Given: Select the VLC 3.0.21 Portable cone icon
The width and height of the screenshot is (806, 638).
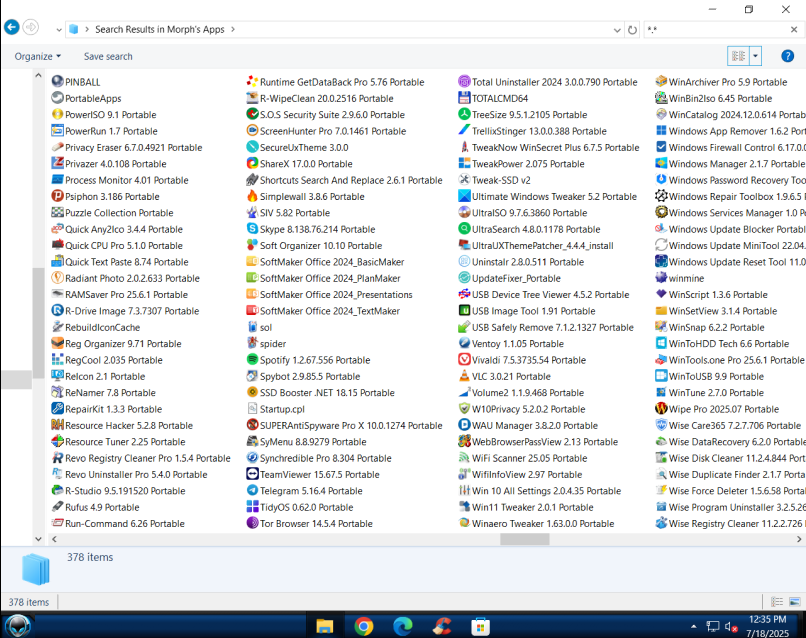Looking at the screenshot, I should point(464,376).
